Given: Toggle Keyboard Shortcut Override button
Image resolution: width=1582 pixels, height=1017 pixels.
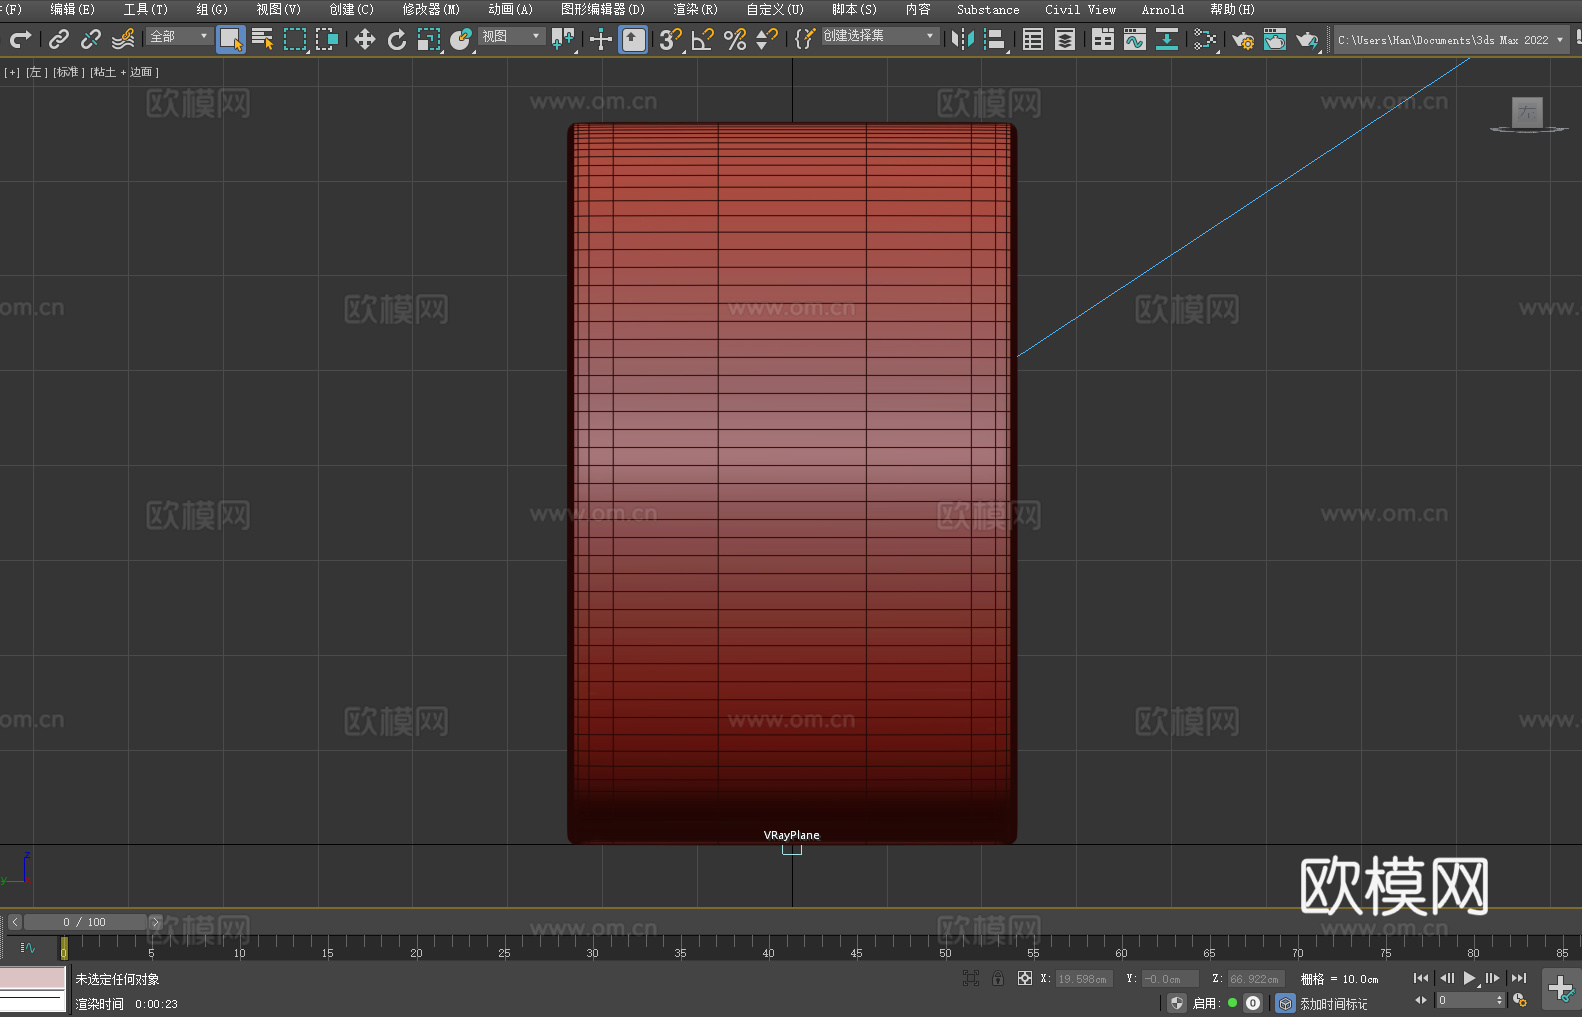Looking at the screenshot, I should click(x=633, y=39).
